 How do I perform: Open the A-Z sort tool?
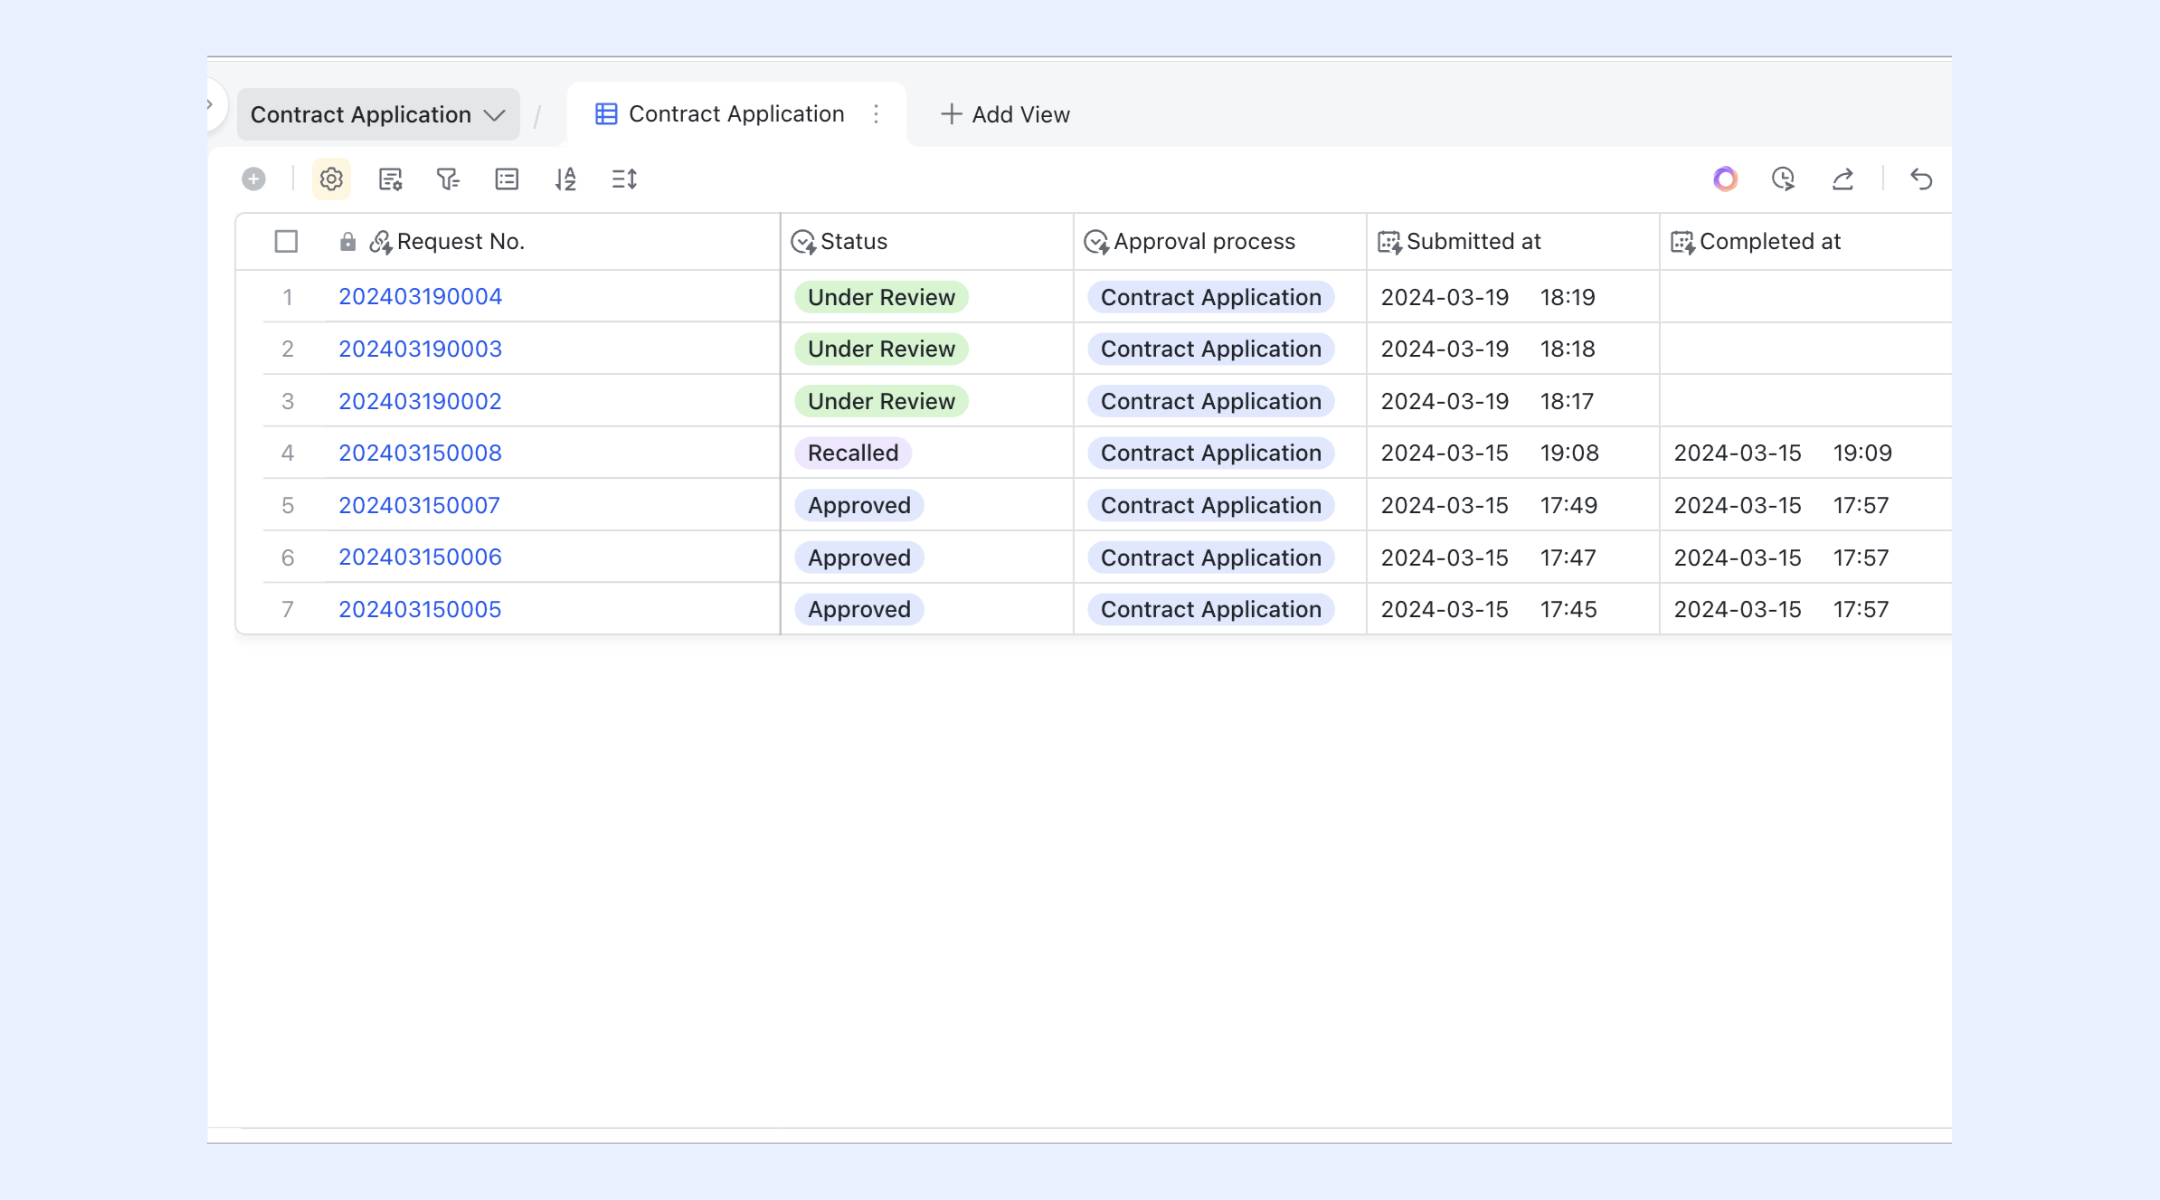[566, 179]
